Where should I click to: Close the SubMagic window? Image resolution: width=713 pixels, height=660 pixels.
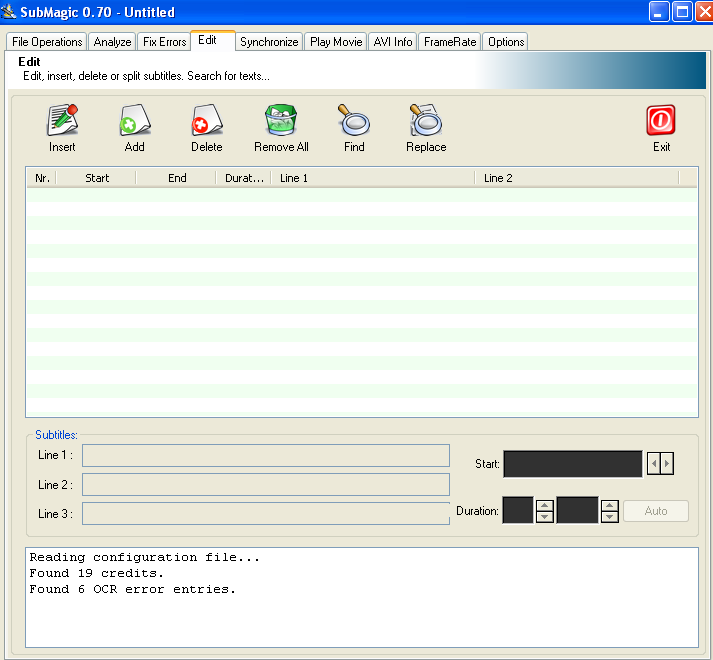tap(704, 12)
